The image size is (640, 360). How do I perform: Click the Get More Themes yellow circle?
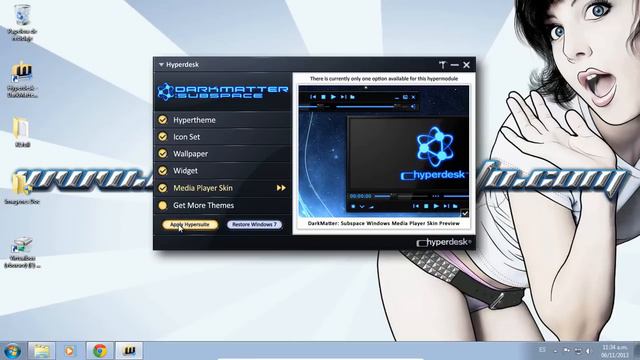click(163, 205)
